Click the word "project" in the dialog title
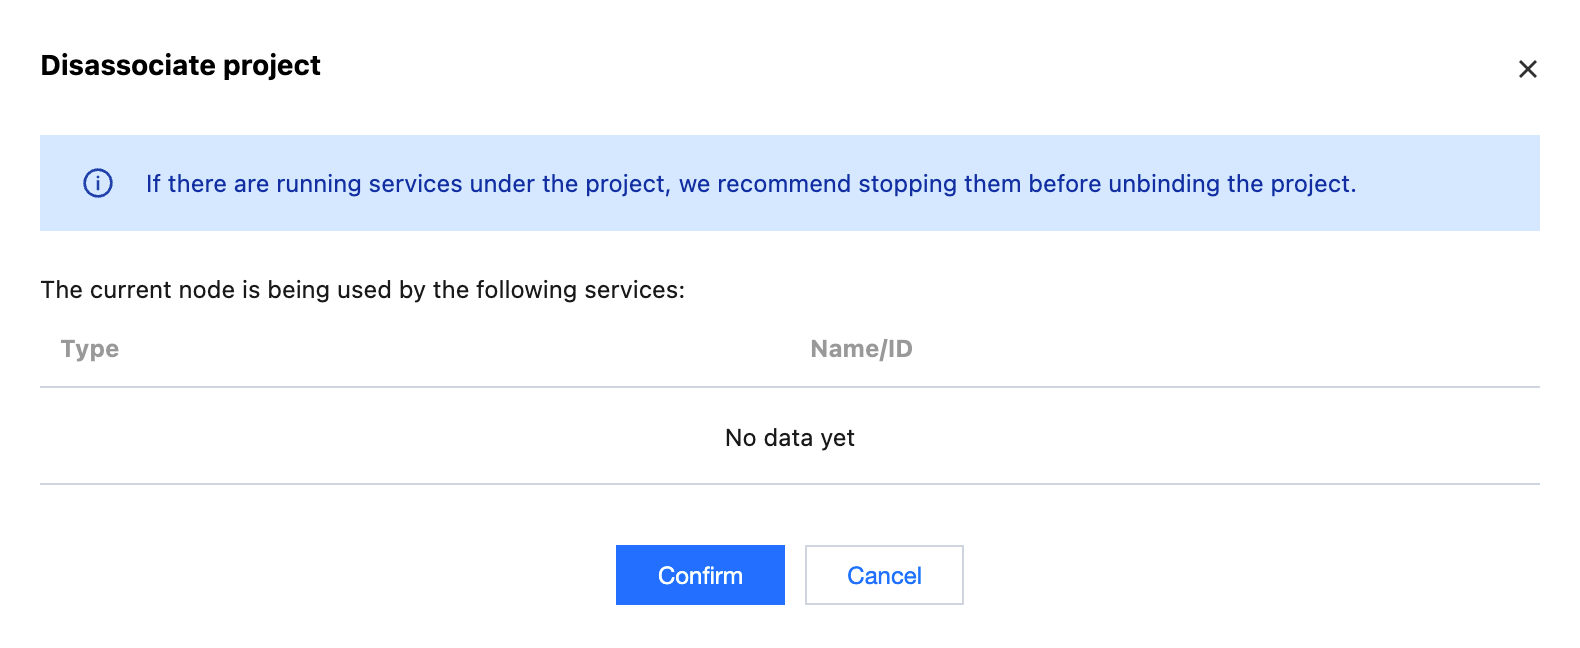The image size is (1580, 648). 272,67
